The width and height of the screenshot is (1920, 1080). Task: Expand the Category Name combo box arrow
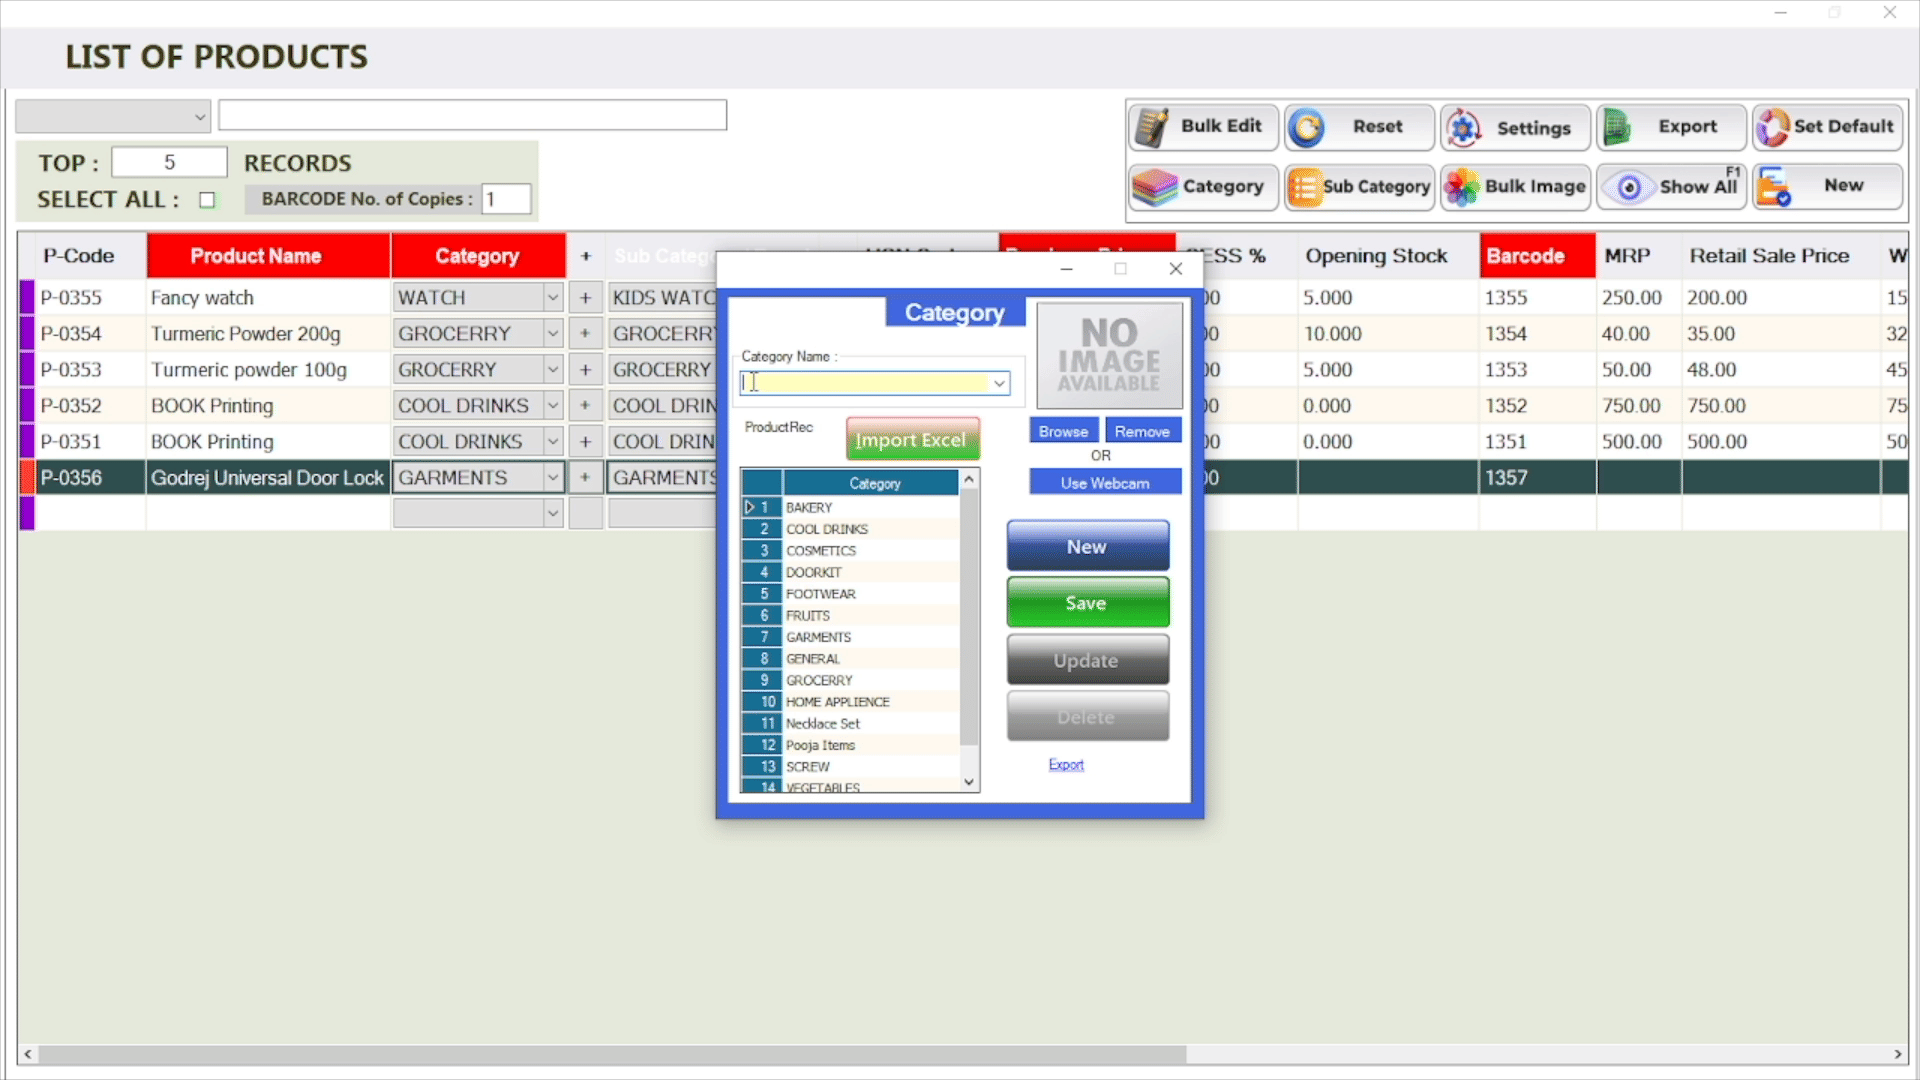click(999, 383)
